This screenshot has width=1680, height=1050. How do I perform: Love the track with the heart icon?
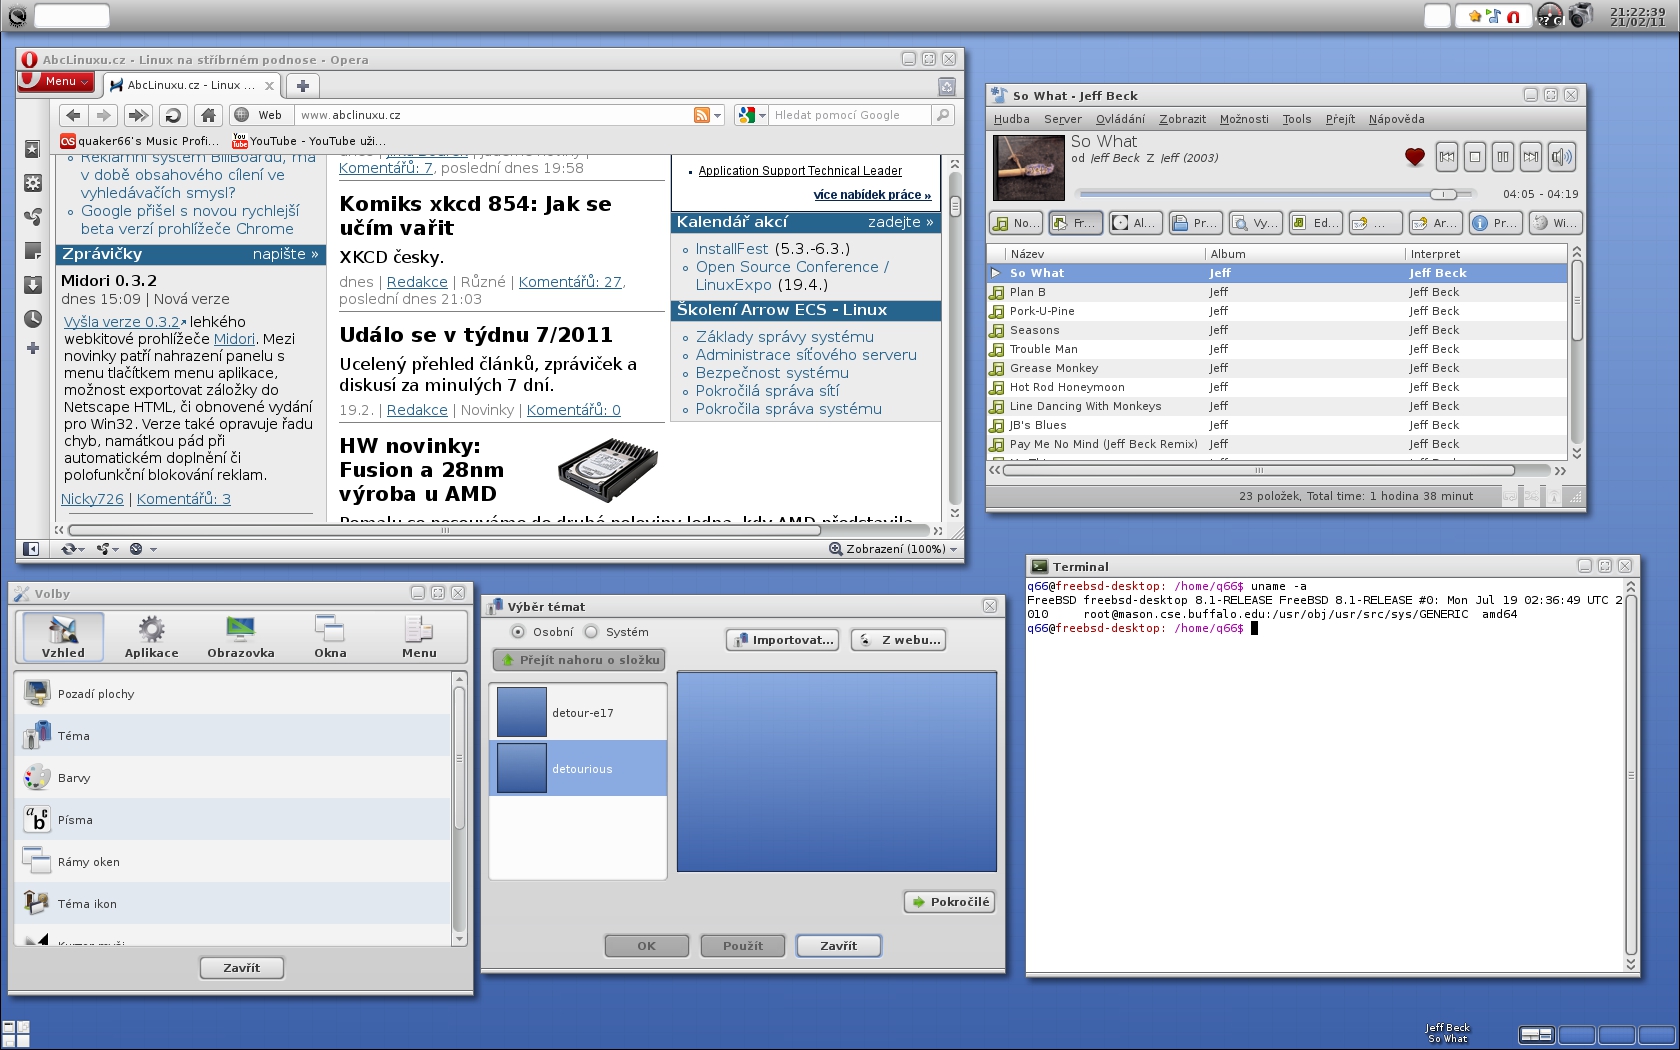pos(1414,157)
